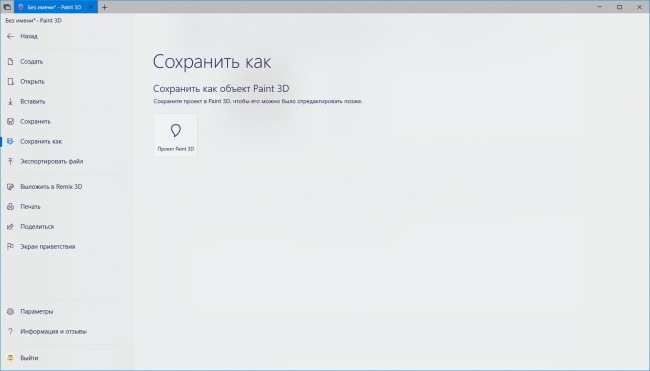
Task: Close the Paint 3D window
Action: [639, 7]
